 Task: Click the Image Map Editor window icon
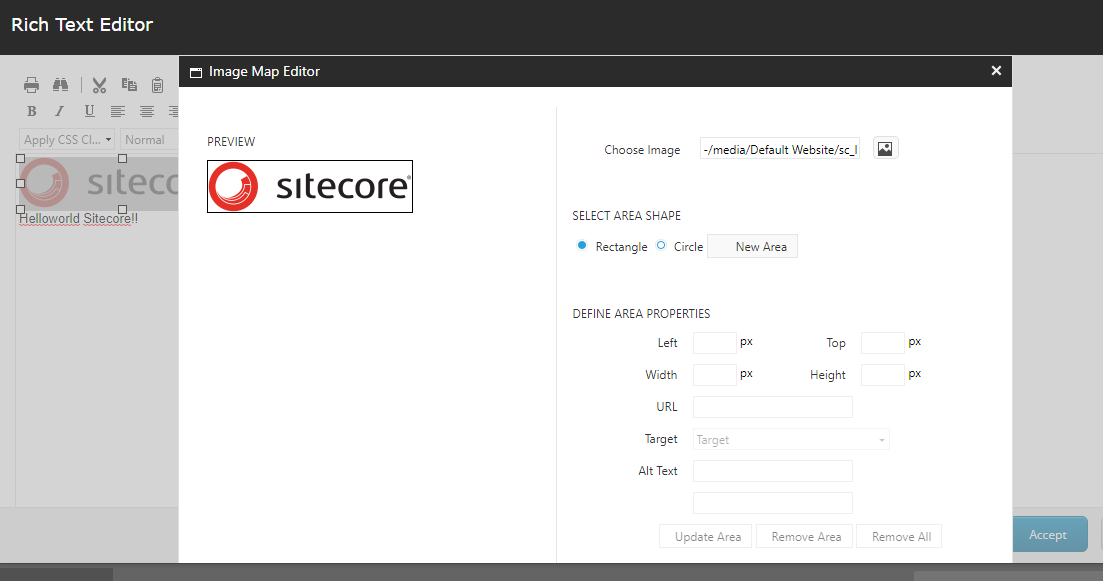[196, 72]
